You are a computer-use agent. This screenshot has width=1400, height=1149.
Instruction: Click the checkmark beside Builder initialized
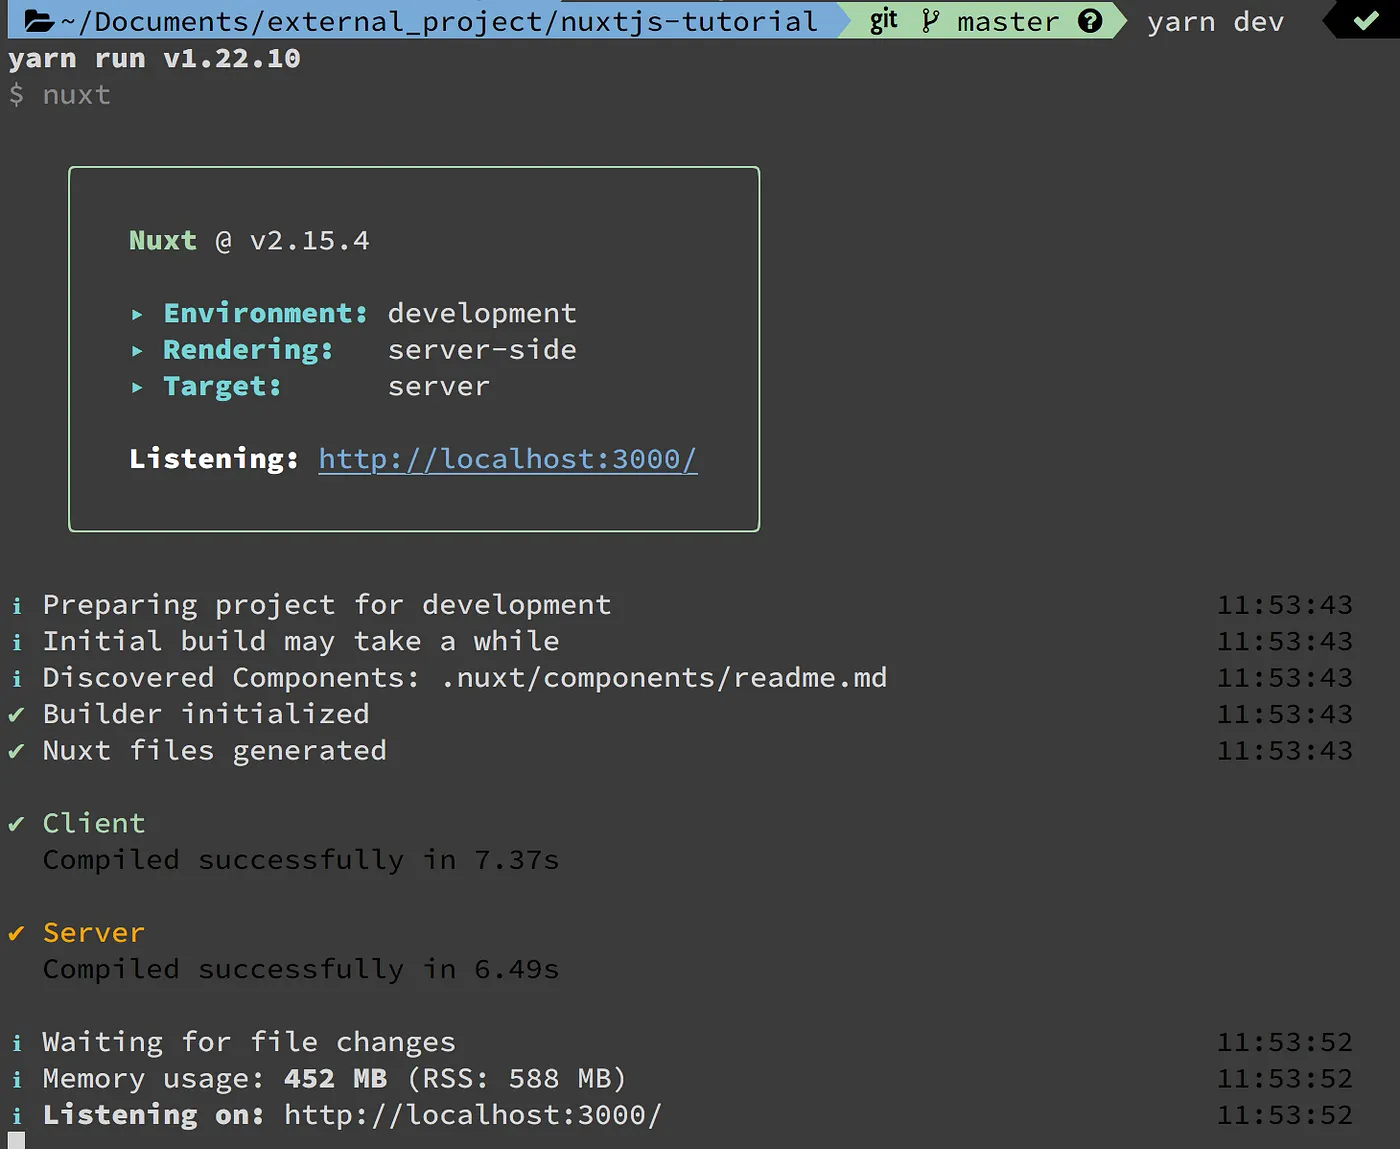pyautogui.click(x=16, y=715)
